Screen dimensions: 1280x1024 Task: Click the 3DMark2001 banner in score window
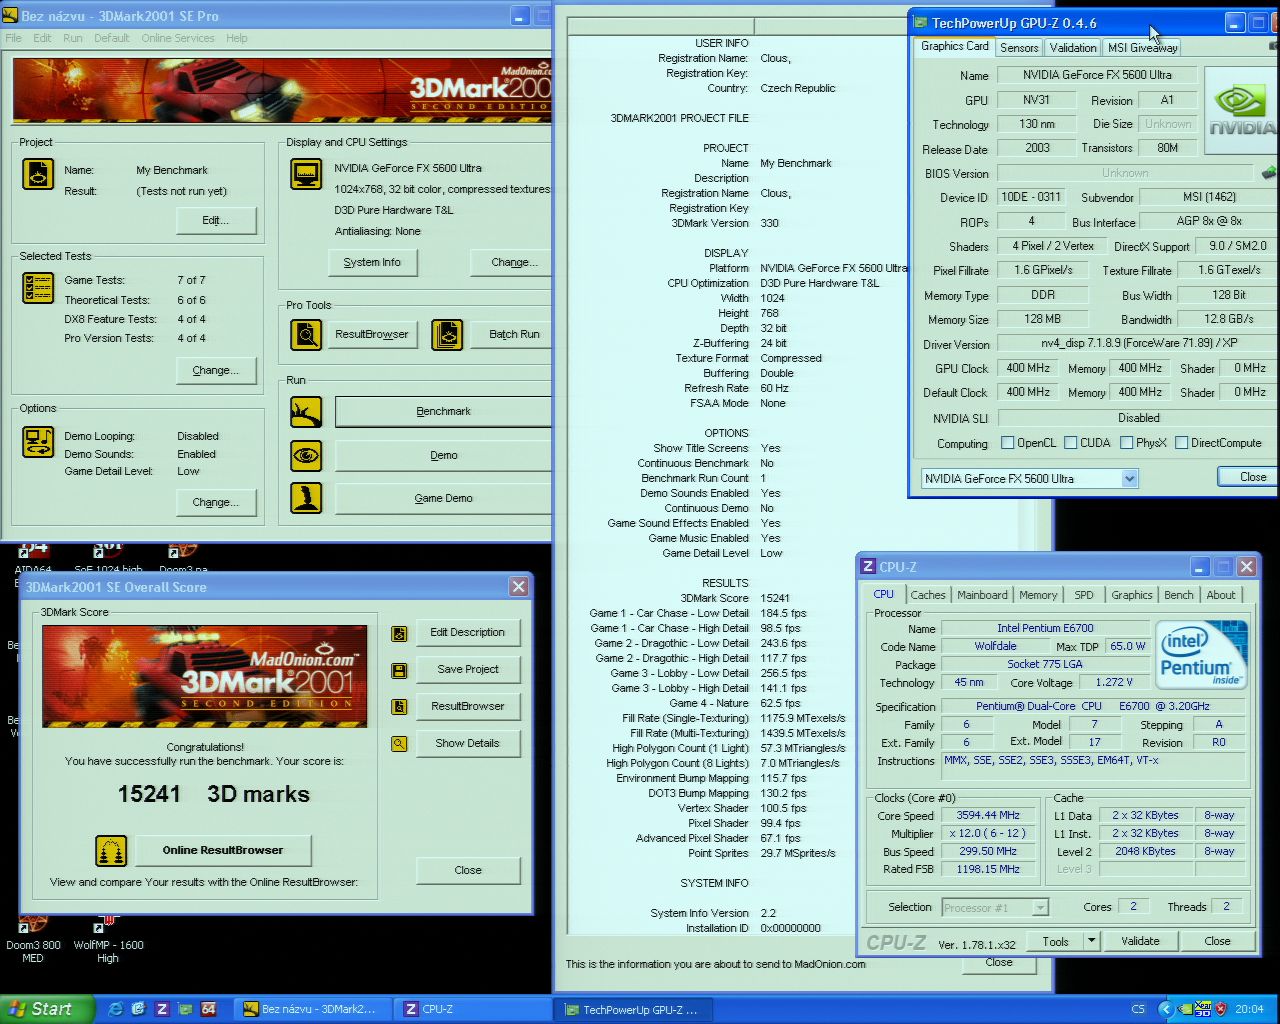(x=205, y=676)
